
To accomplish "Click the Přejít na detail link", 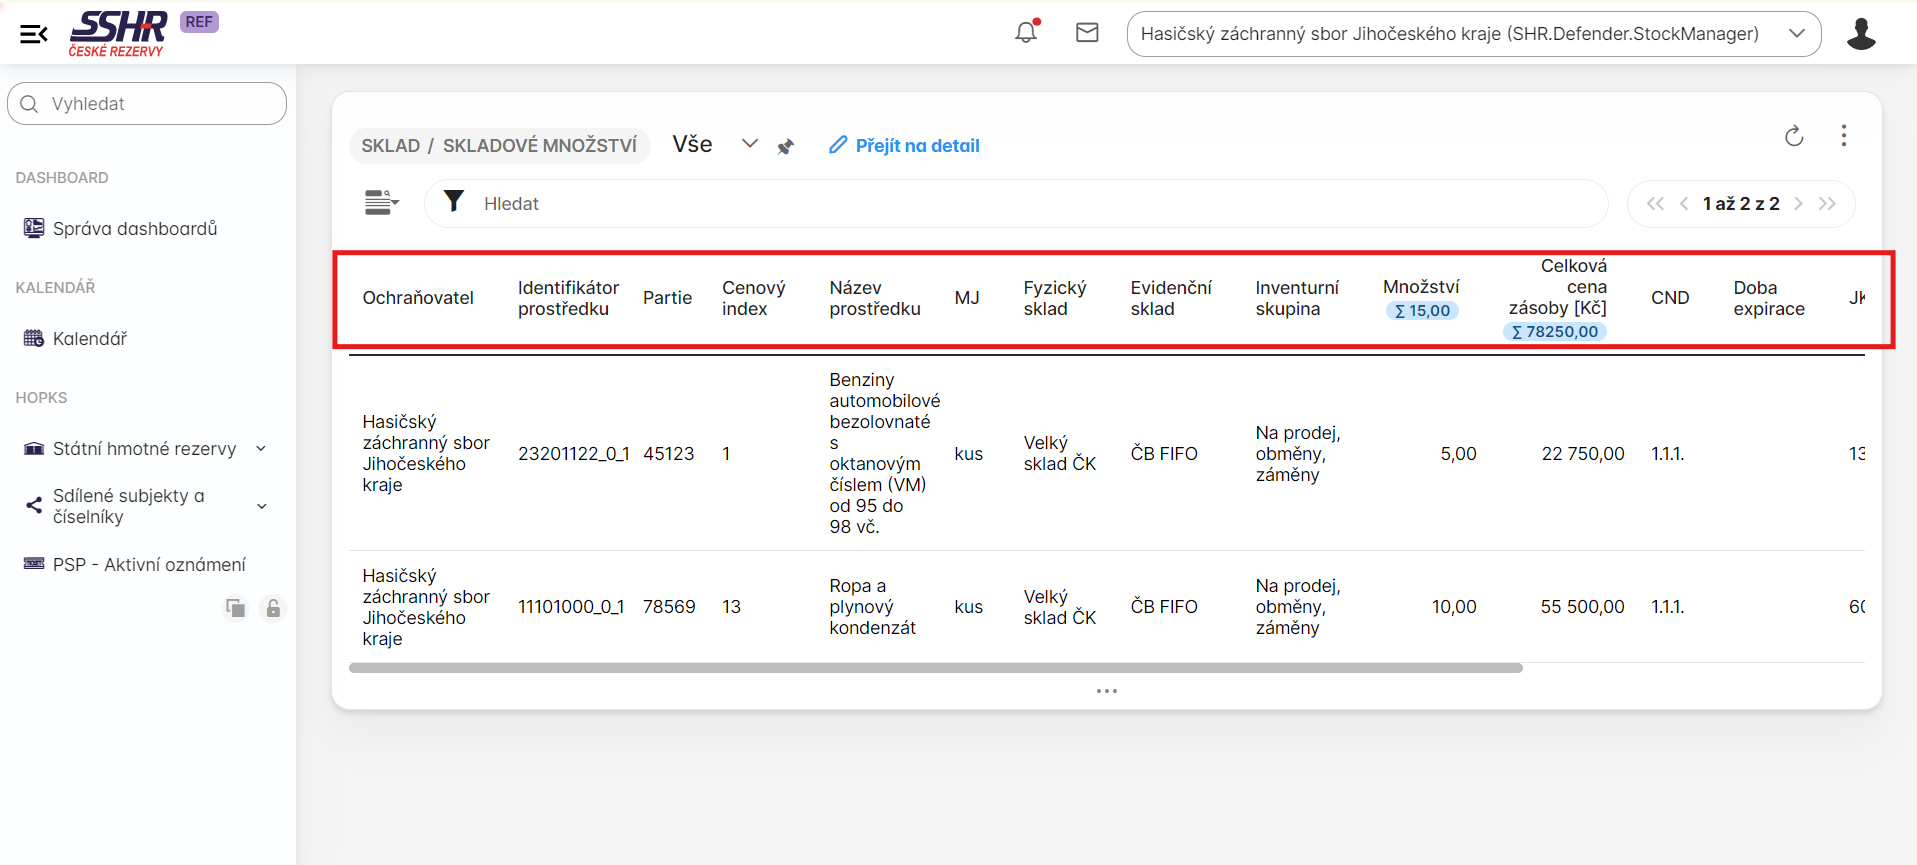I will point(904,146).
